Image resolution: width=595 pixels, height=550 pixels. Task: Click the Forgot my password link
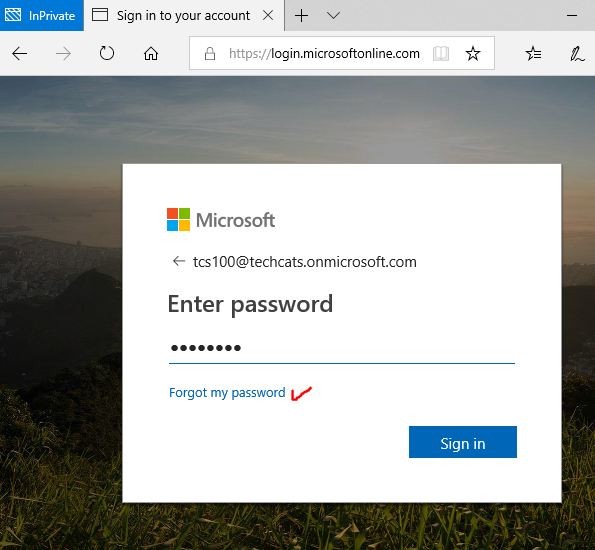point(227,392)
